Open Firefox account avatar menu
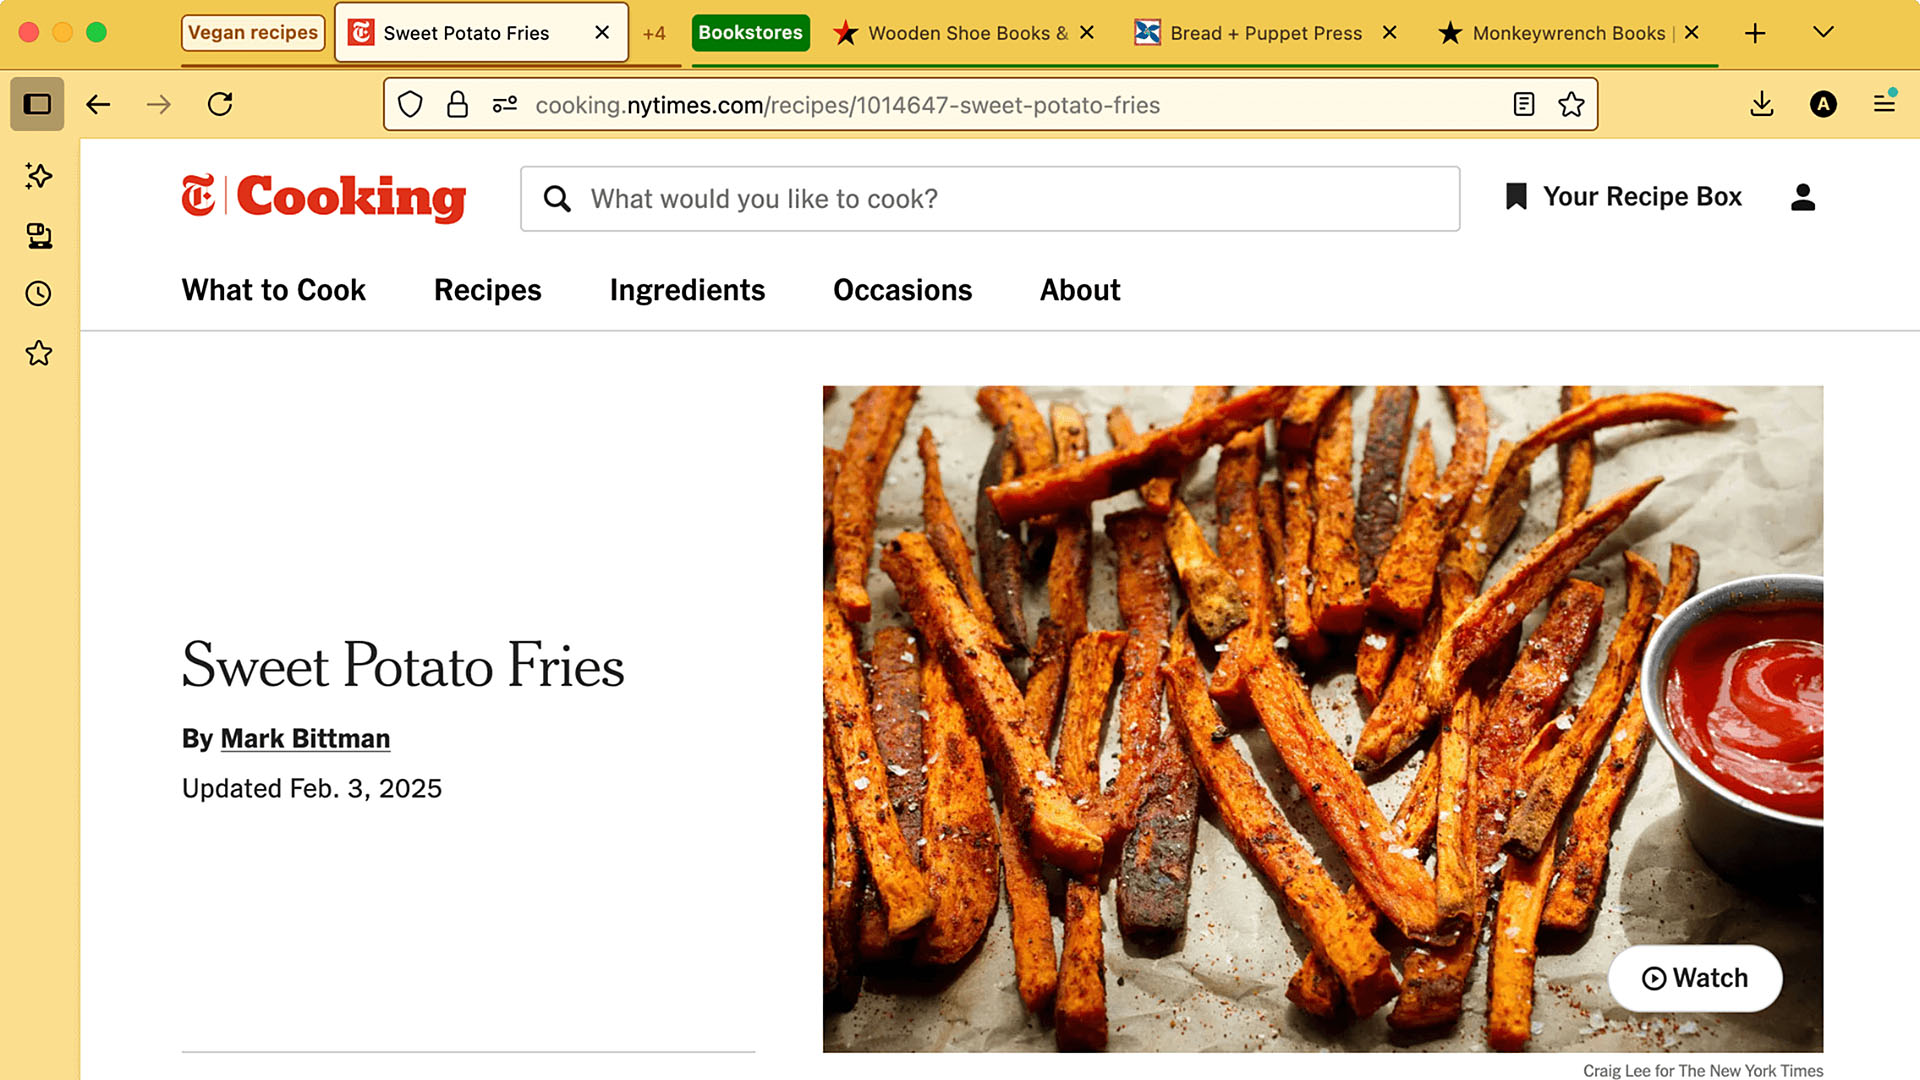 pos(1823,104)
